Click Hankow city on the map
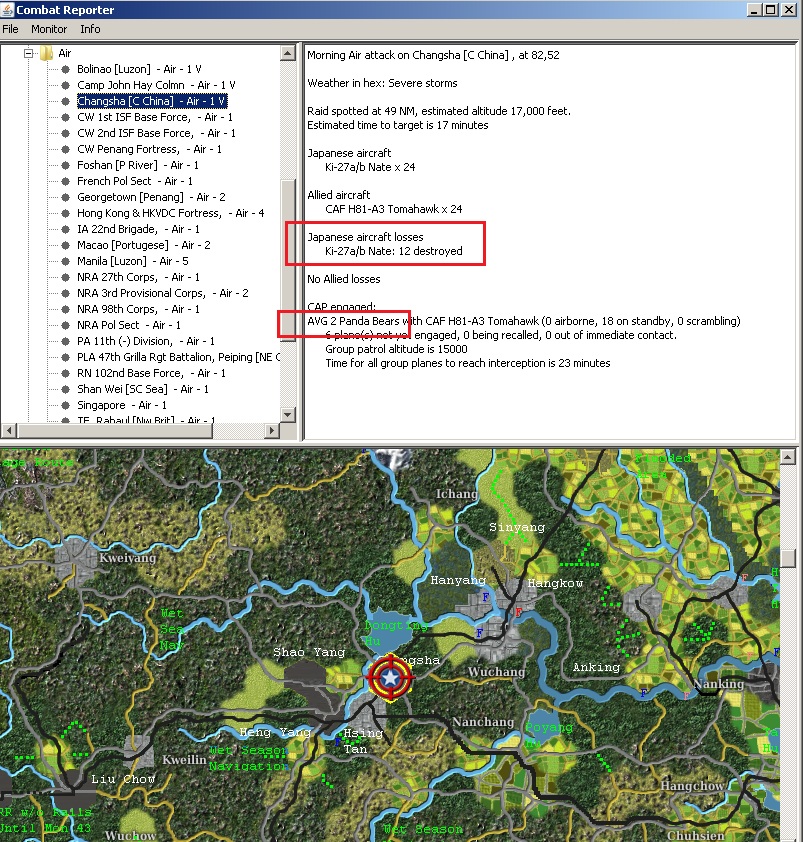 pyautogui.click(x=555, y=583)
